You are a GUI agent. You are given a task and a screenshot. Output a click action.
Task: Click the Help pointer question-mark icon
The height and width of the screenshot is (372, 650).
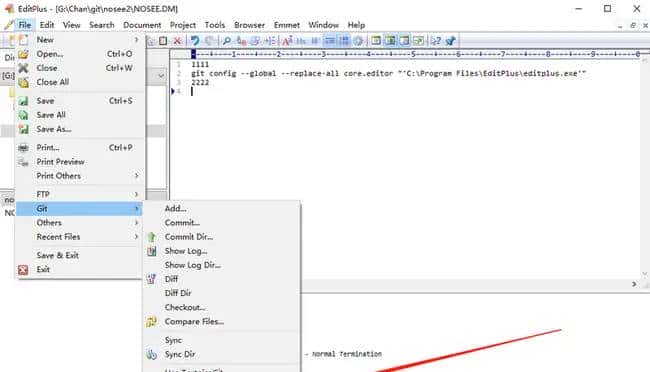click(435, 41)
